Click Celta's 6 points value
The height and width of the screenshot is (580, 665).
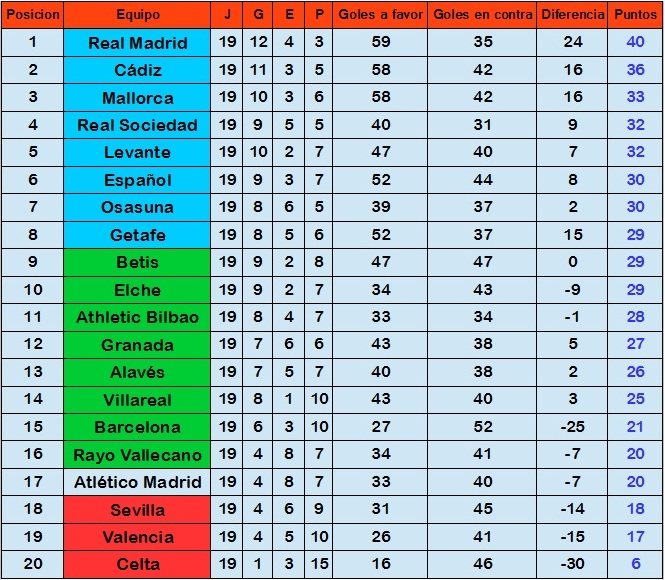635,564
